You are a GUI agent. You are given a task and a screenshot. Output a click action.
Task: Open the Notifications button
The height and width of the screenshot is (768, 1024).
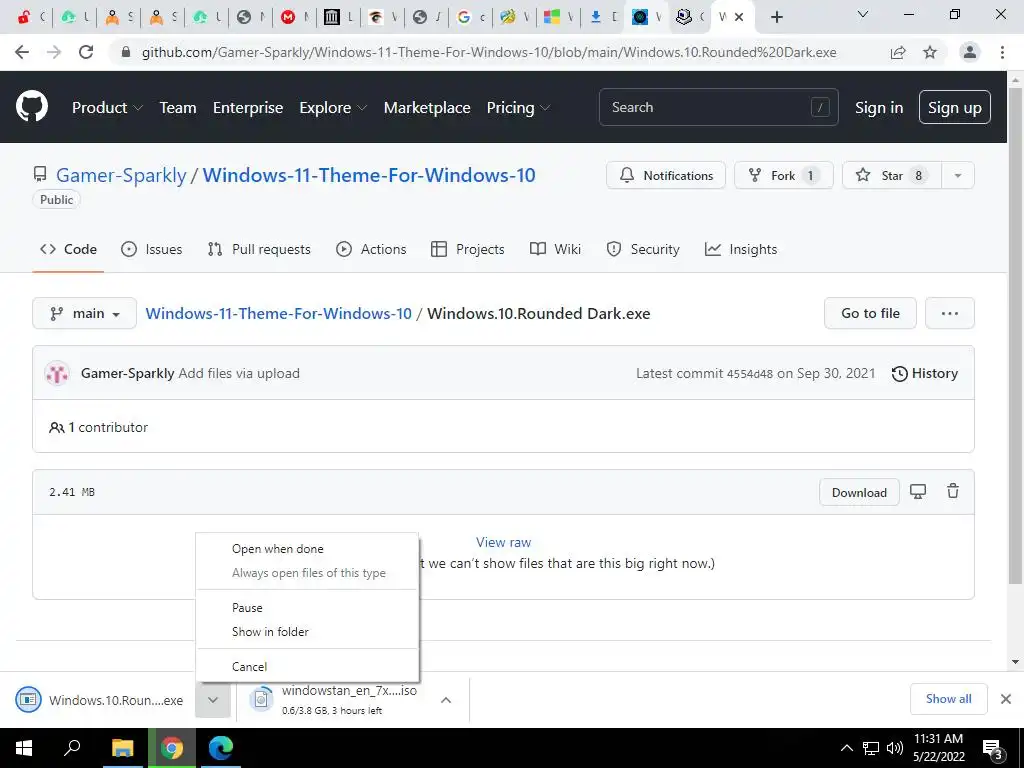click(x=665, y=175)
